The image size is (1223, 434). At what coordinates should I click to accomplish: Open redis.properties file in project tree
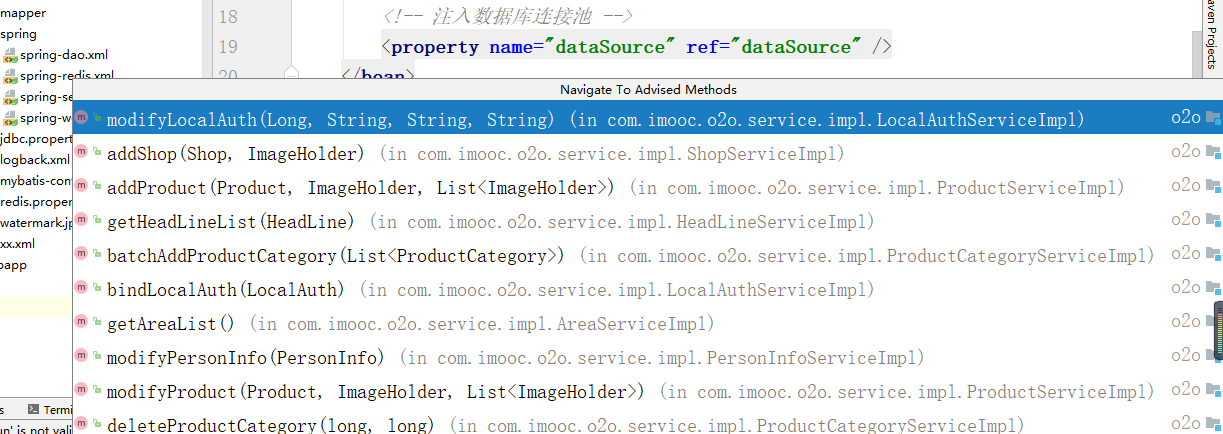(36, 202)
